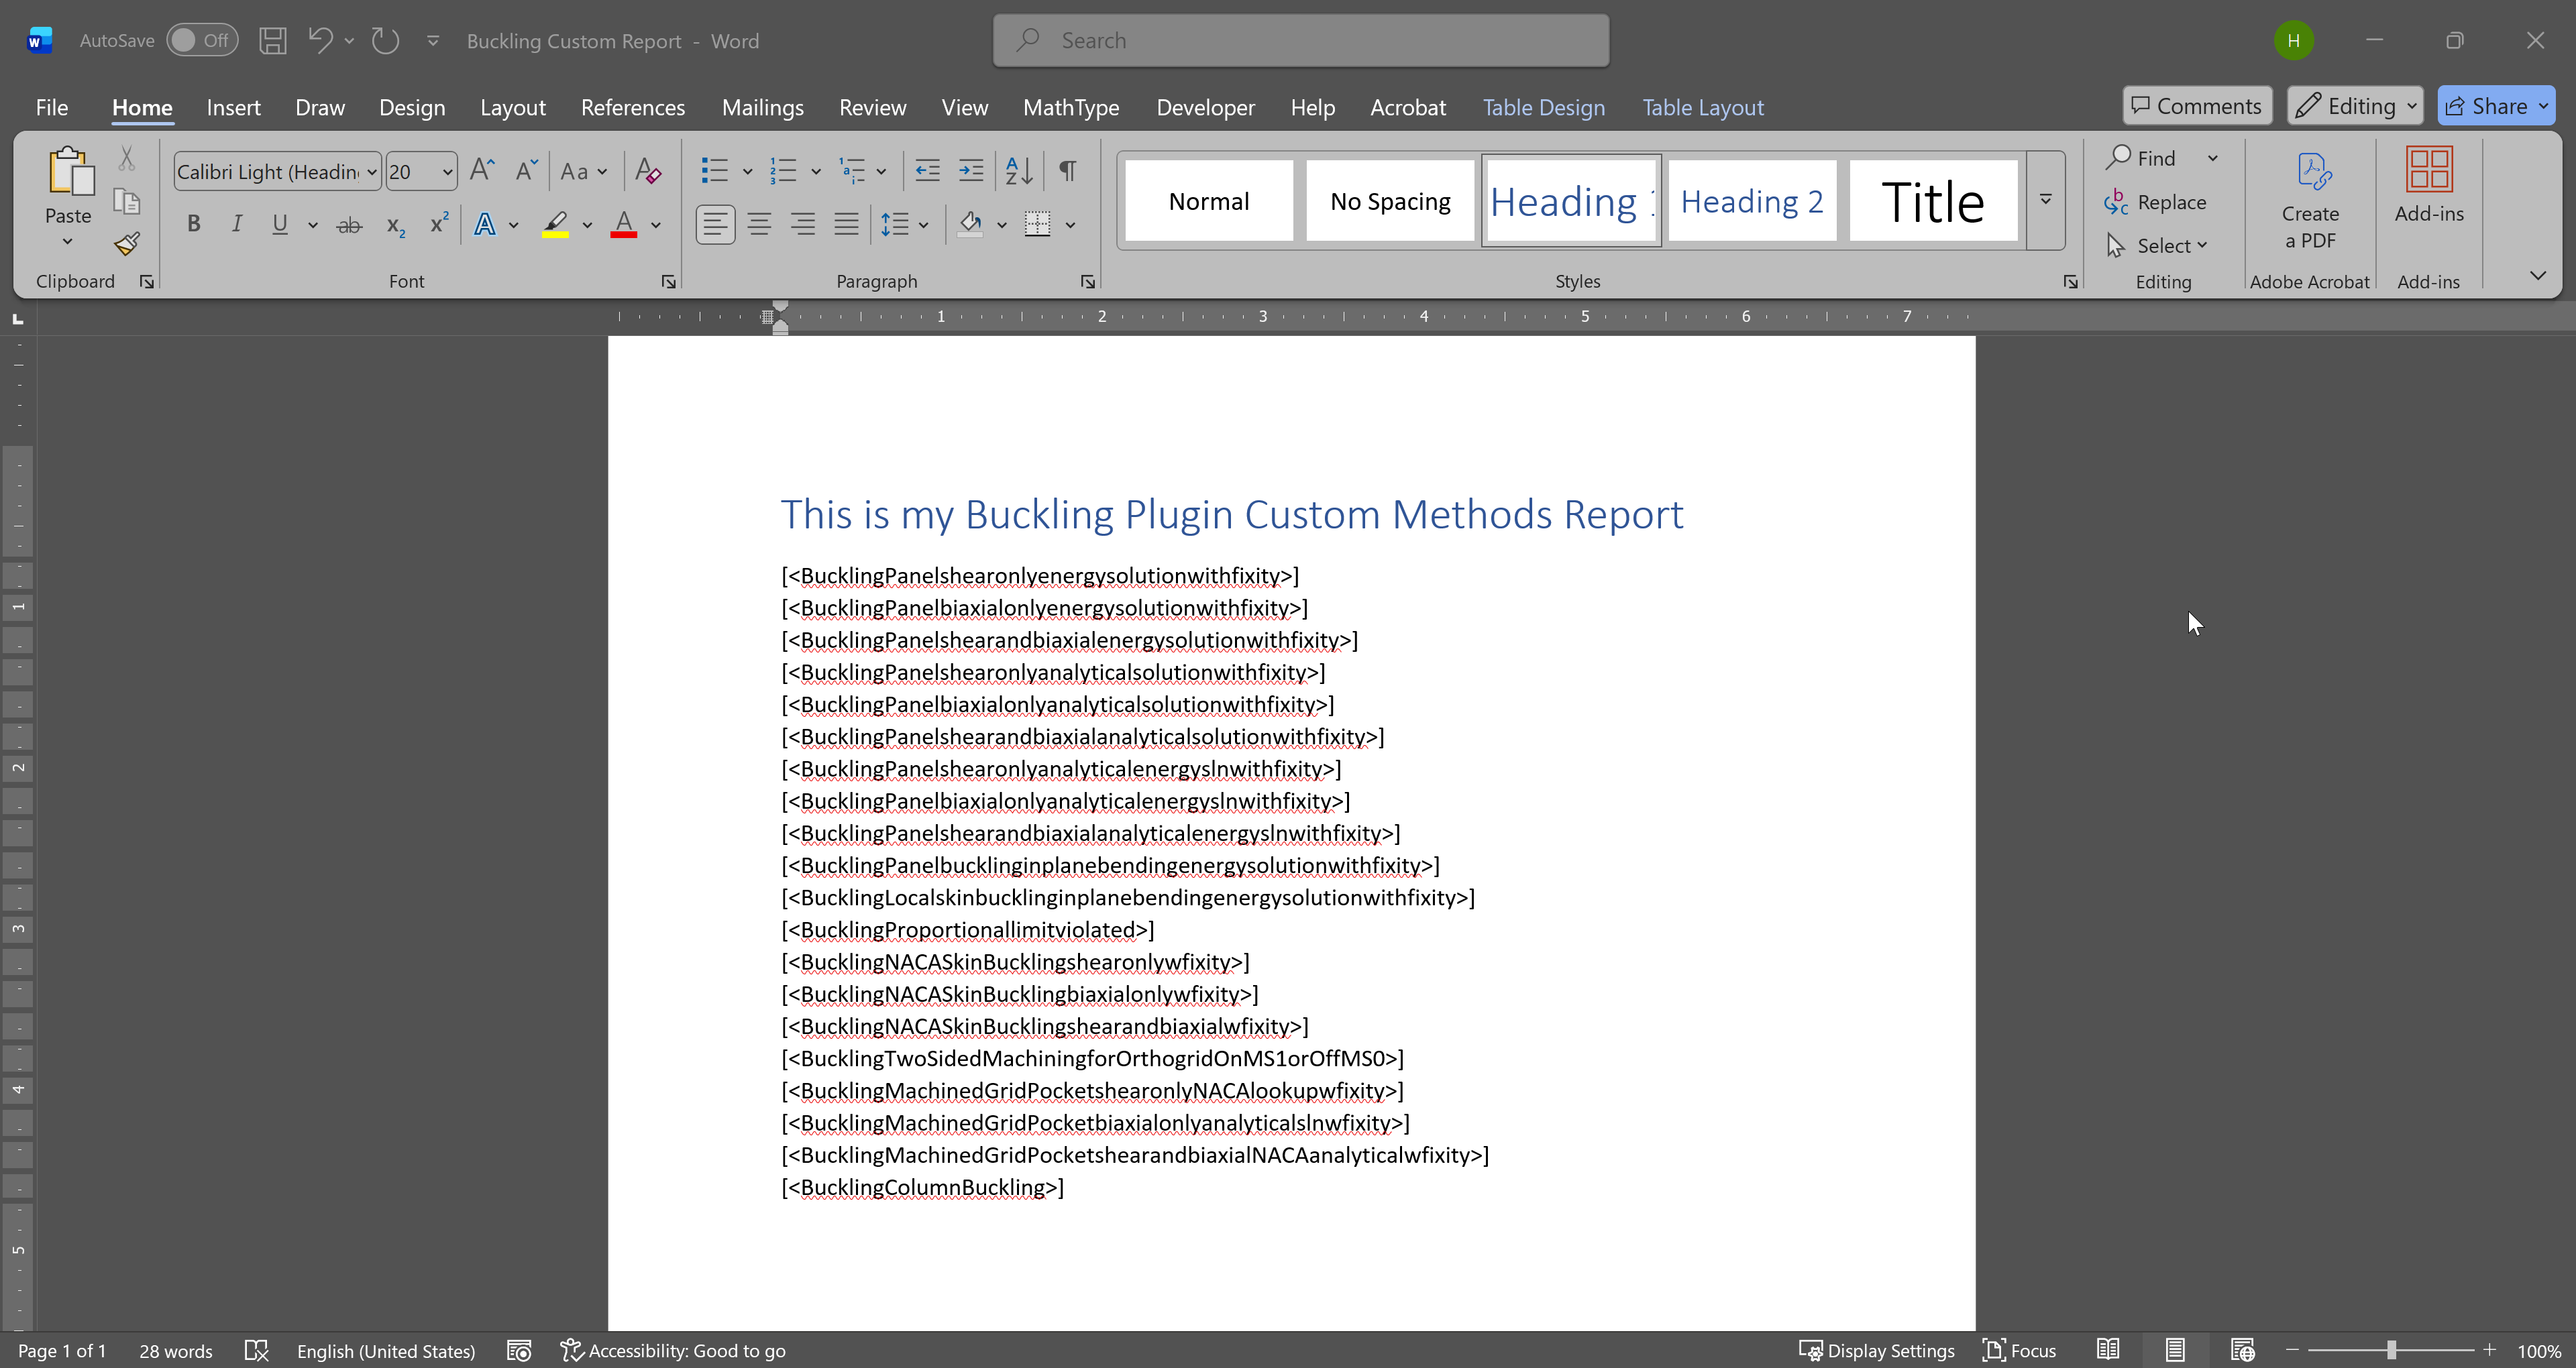Click the Undo arrow icon
This screenshot has height=1368, width=2576.
320,40
